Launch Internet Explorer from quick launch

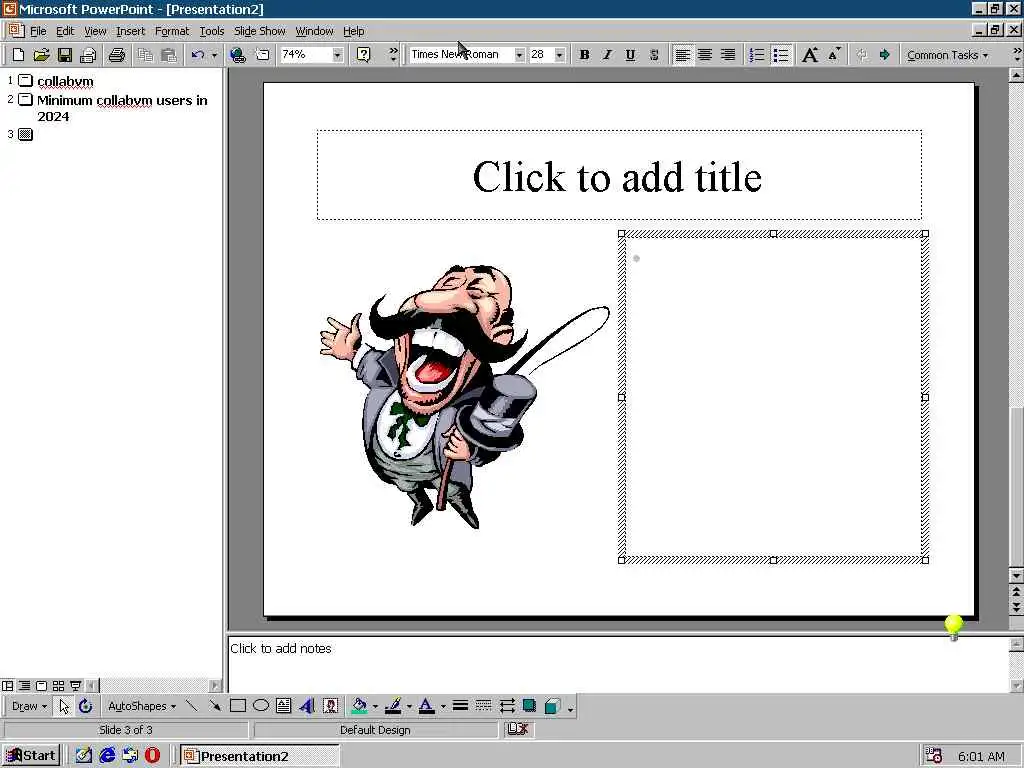pyautogui.click(x=107, y=756)
